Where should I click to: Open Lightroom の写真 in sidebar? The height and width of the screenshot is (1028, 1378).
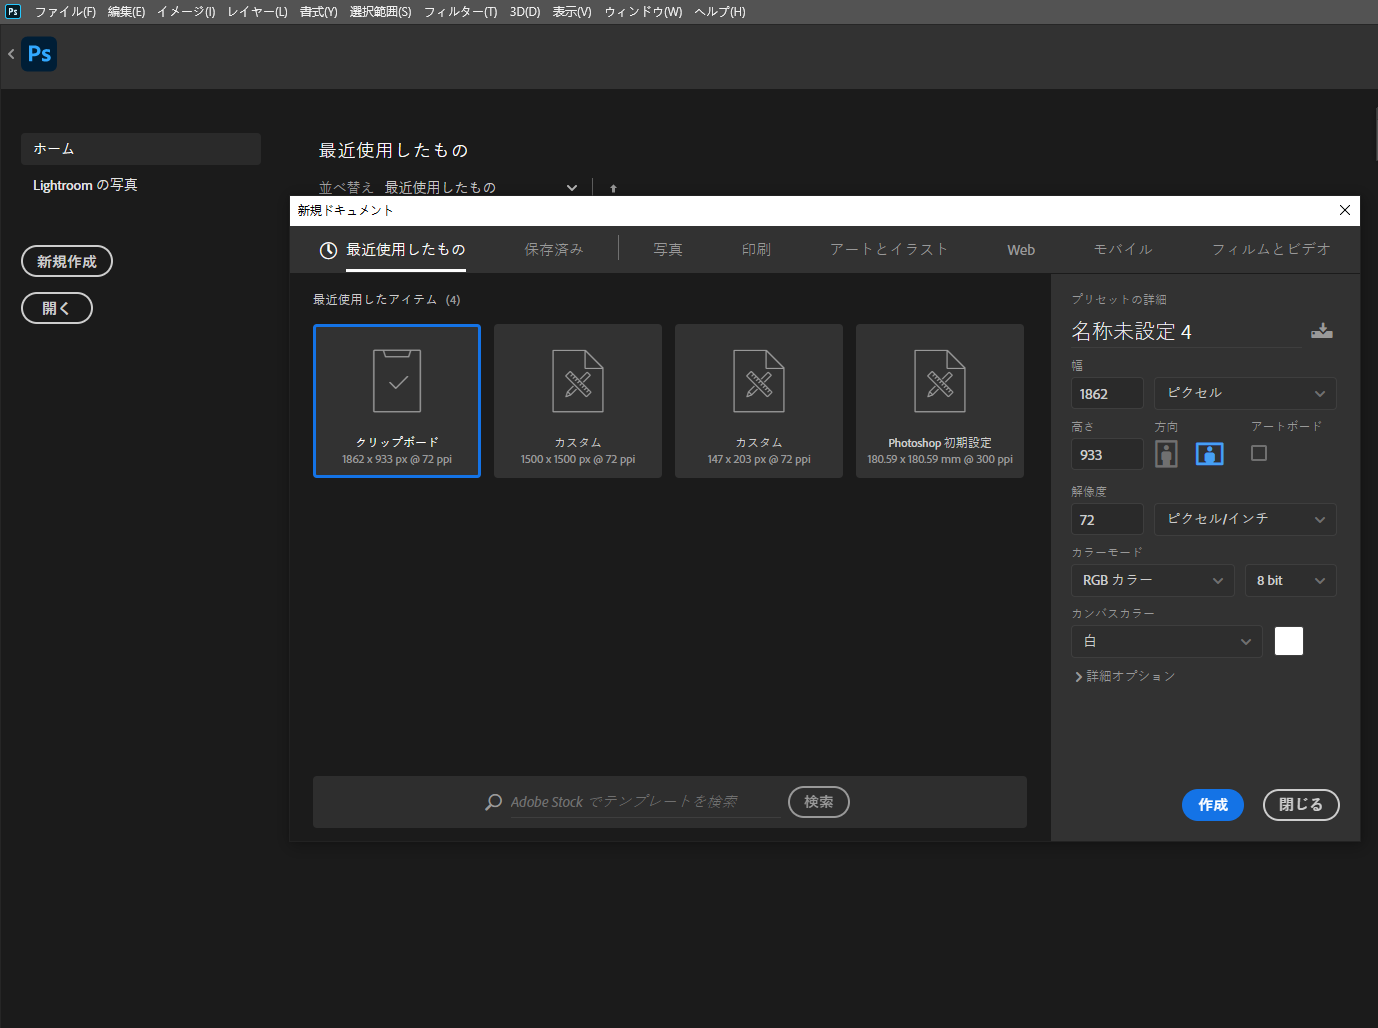click(x=85, y=185)
